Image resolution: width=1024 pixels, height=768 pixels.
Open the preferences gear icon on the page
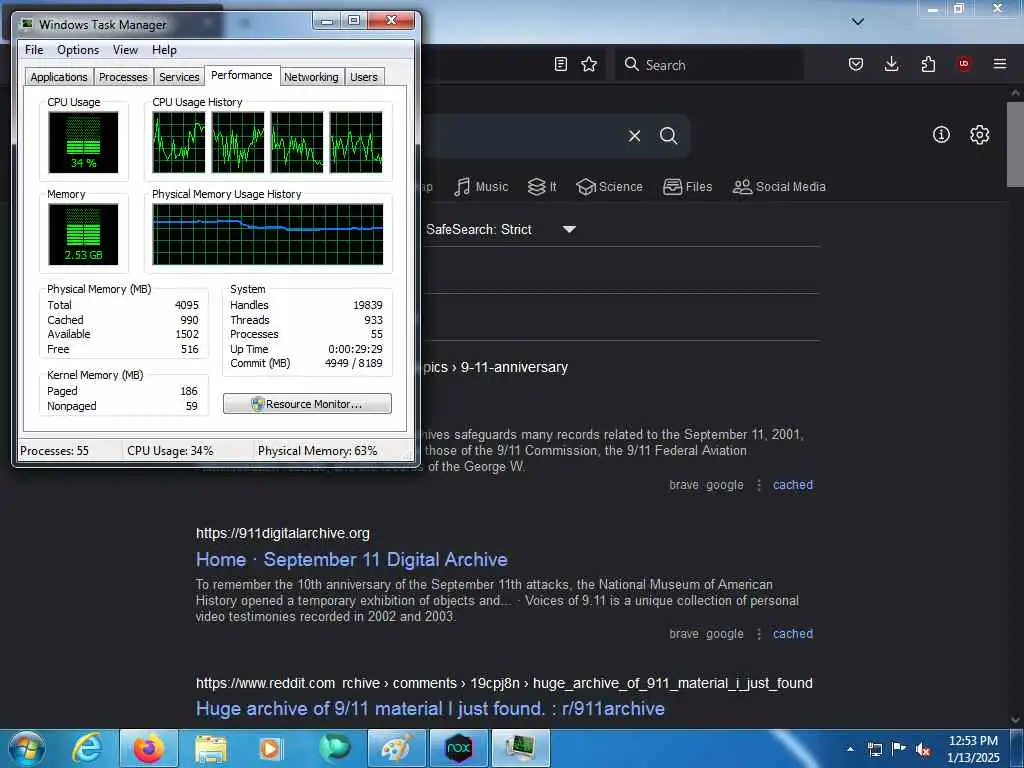[979, 135]
